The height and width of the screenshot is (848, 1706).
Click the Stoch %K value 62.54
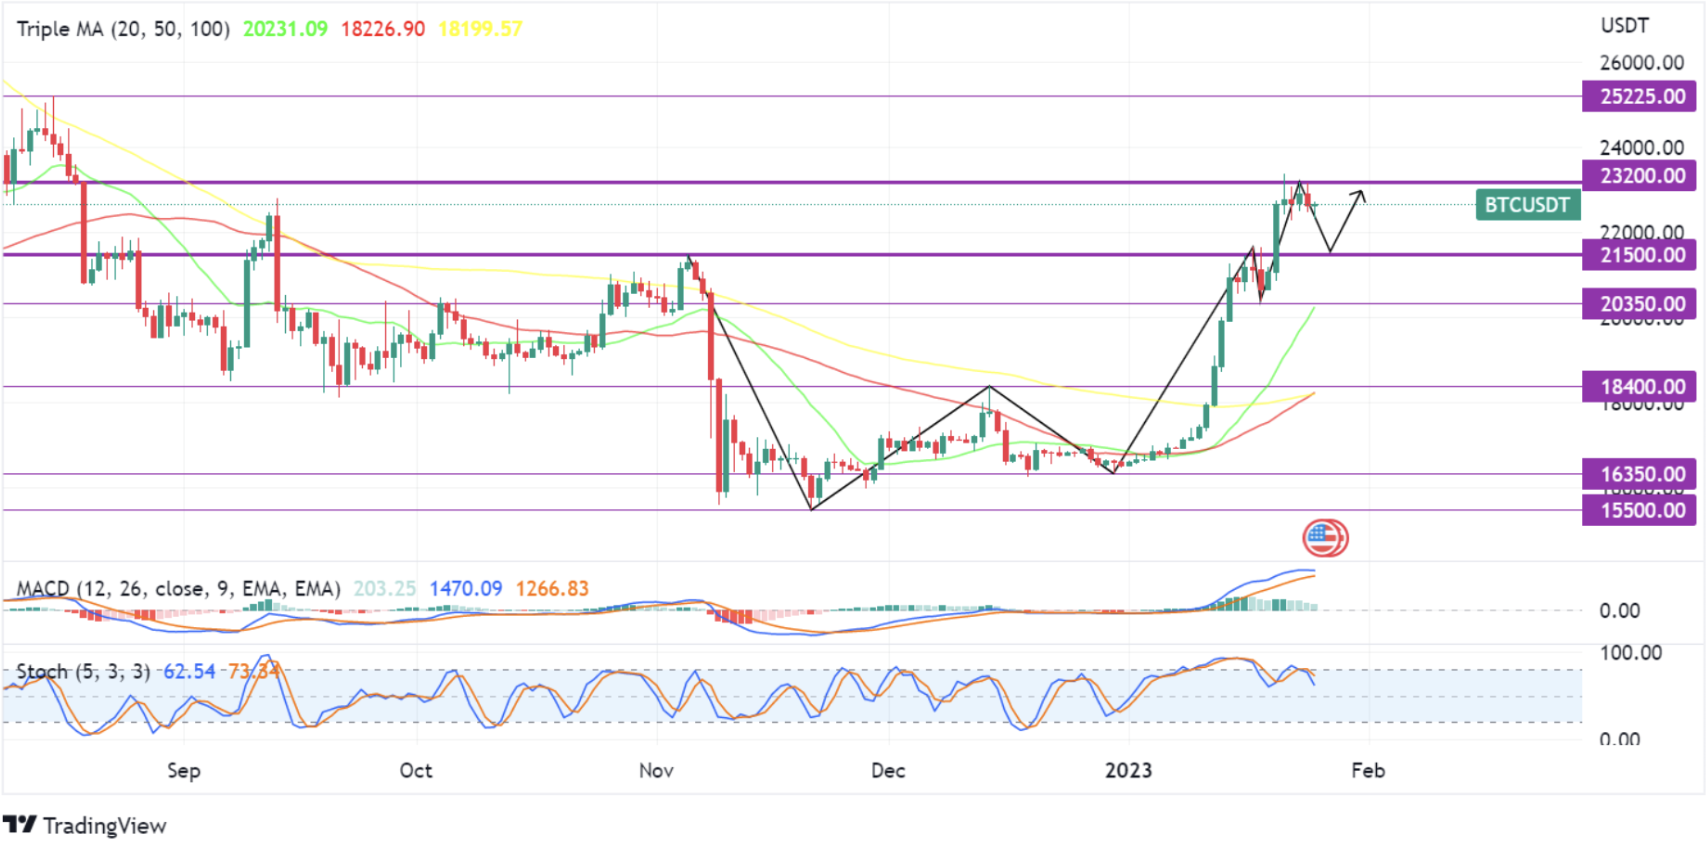click(x=189, y=671)
